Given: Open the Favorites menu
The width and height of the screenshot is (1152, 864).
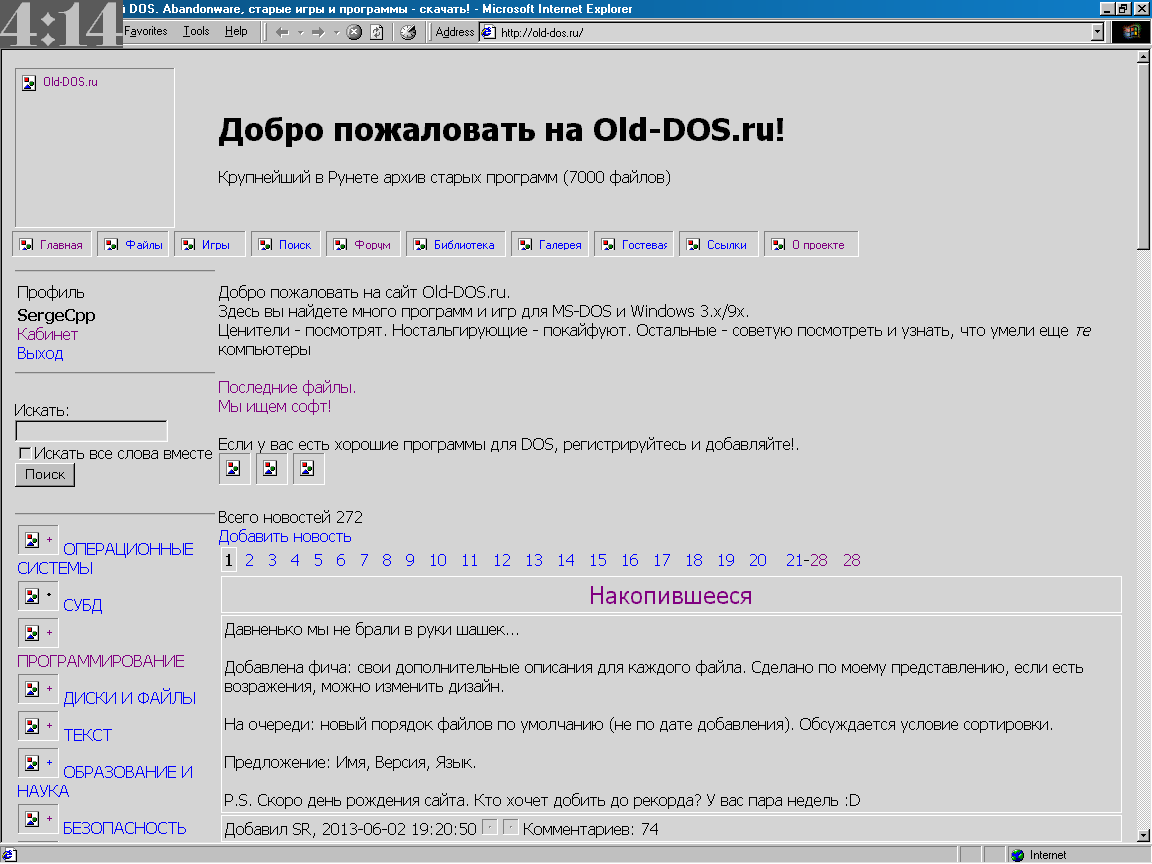Looking at the screenshot, I should click(145, 31).
